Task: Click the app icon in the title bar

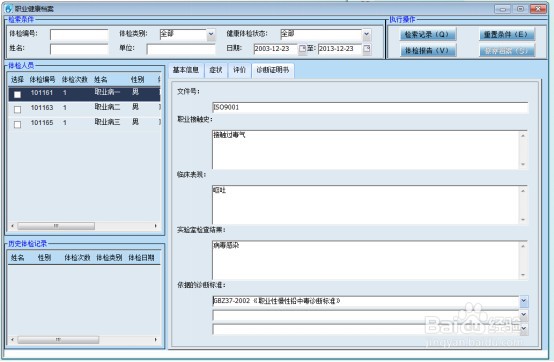Action: 8,8
